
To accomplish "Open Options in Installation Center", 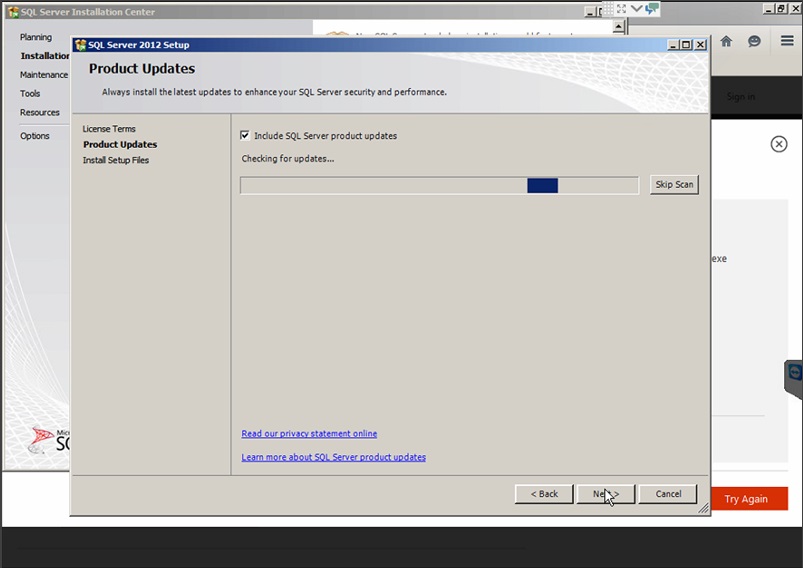I will pyautogui.click(x=35, y=136).
